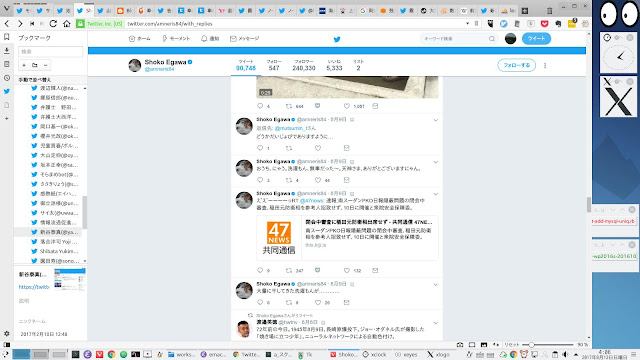The height and width of the screenshot is (360, 640).
Task: Open the works folder task in taskbar
Action: (x=182, y=354)
